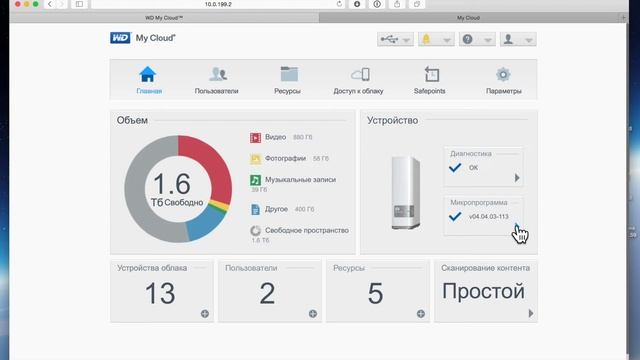Click the WD logo

[120, 38]
